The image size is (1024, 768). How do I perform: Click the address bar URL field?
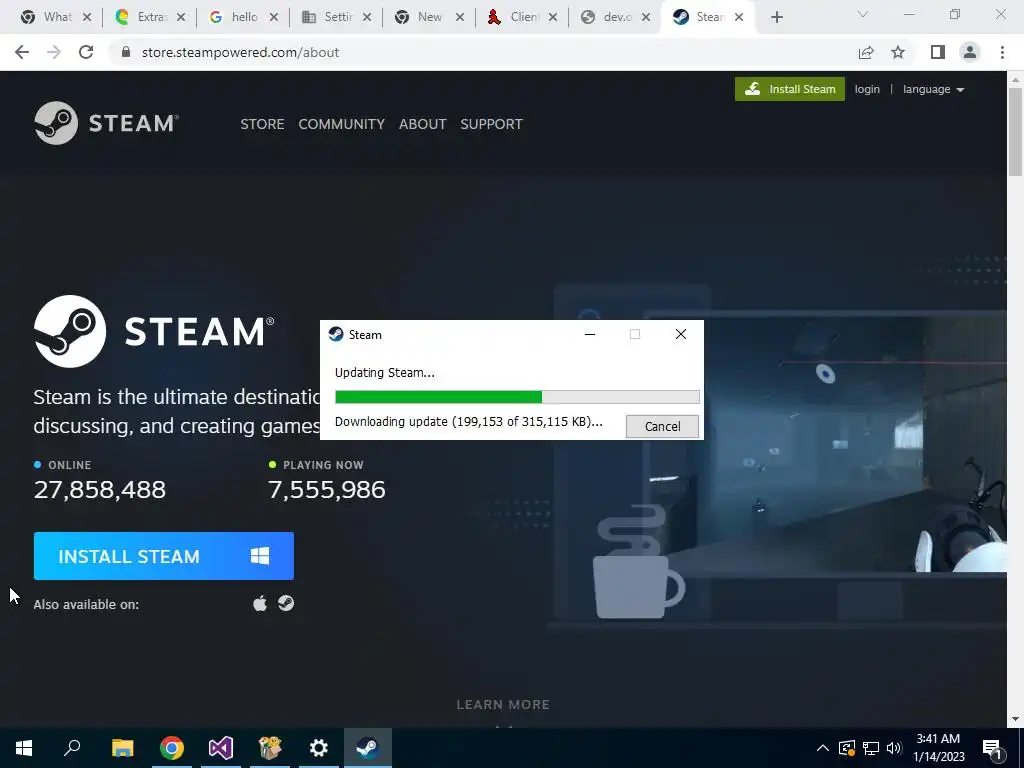coord(483,52)
